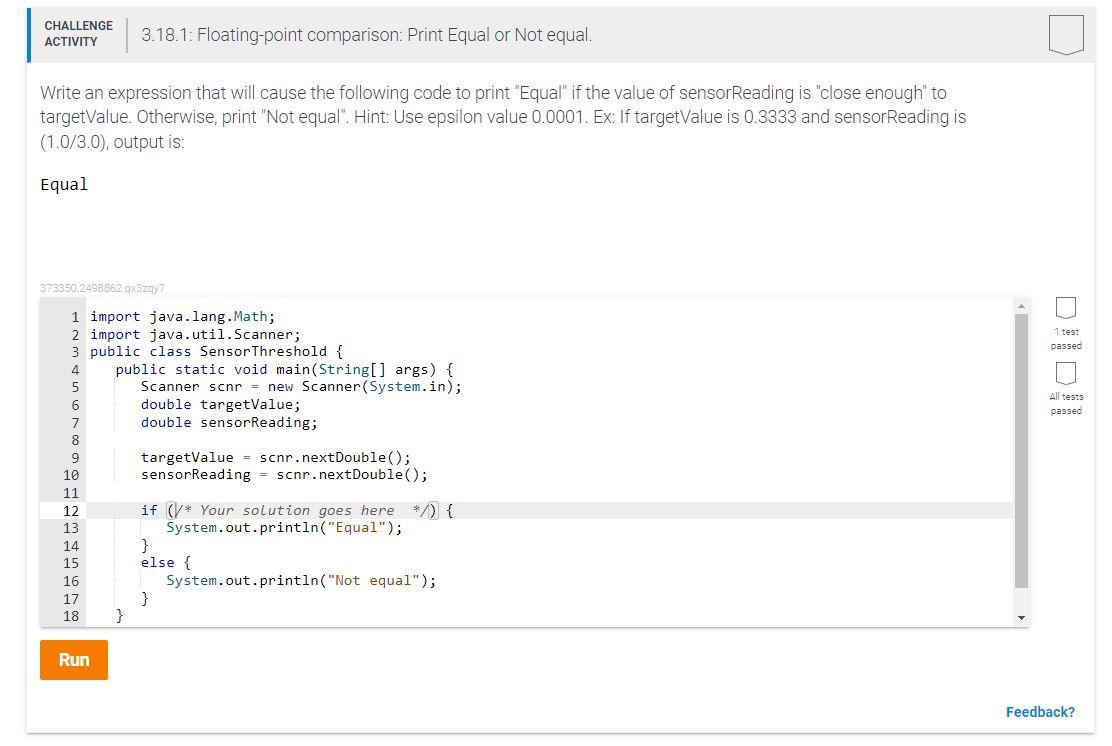Click the "1 test passed" badge icon
The image size is (1112, 746).
pyautogui.click(x=1066, y=308)
